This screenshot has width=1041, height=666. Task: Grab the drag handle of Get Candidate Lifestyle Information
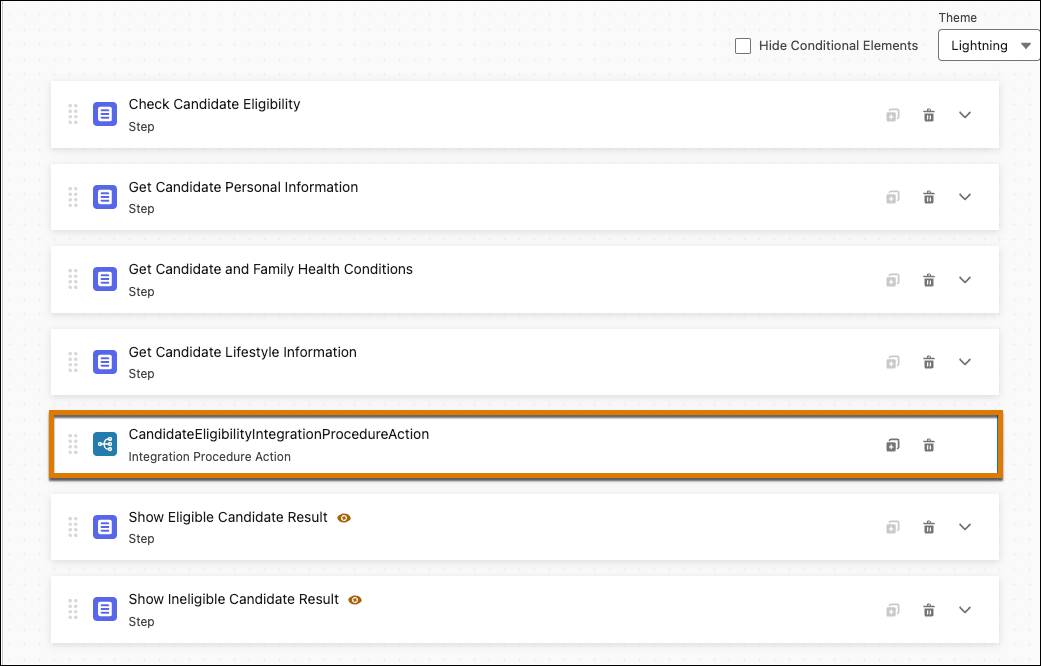coord(73,362)
